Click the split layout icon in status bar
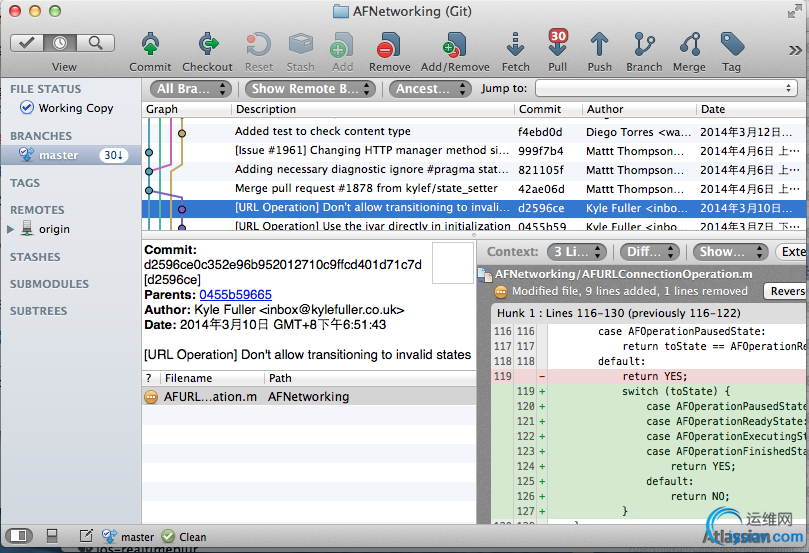 [x=52, y=536]
